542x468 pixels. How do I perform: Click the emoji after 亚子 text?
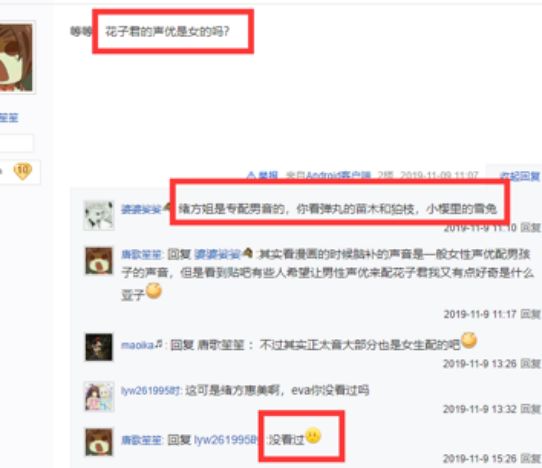(154, 290)
